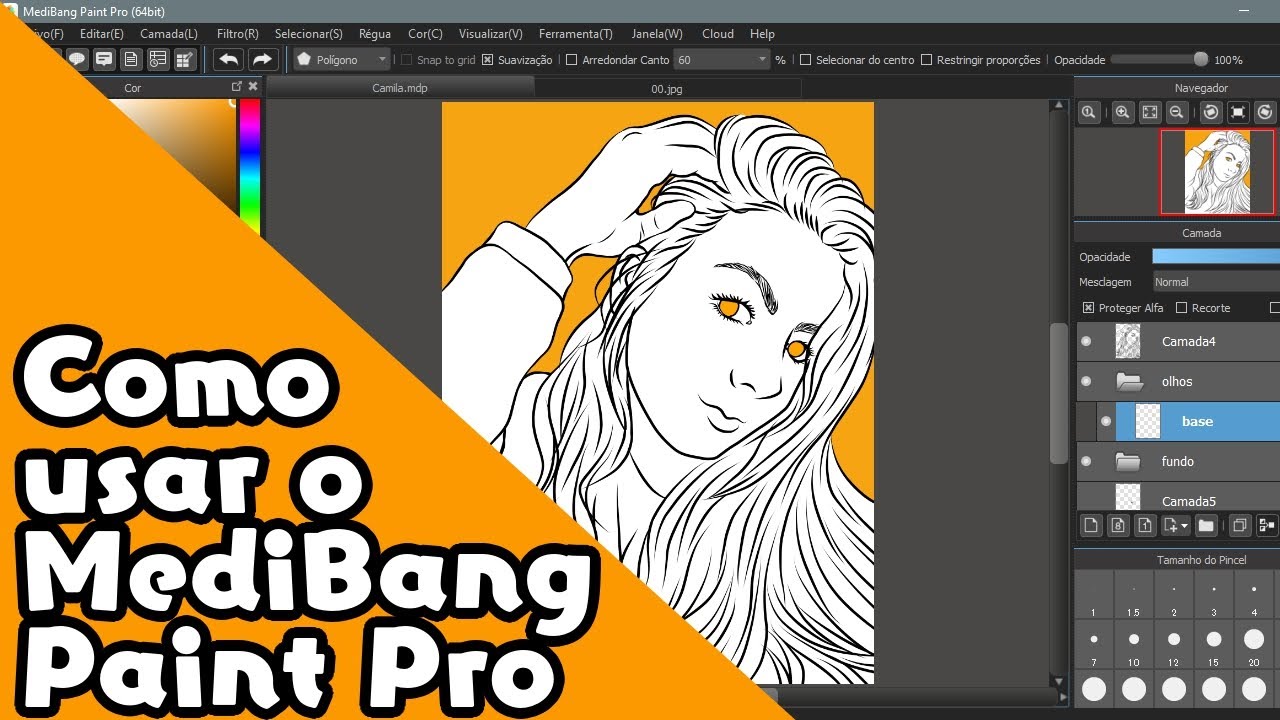Screen dimensions: 1280x720
Task: Open the Mesclagem Normal blend dropdown
Action: tap(1216, 282)
